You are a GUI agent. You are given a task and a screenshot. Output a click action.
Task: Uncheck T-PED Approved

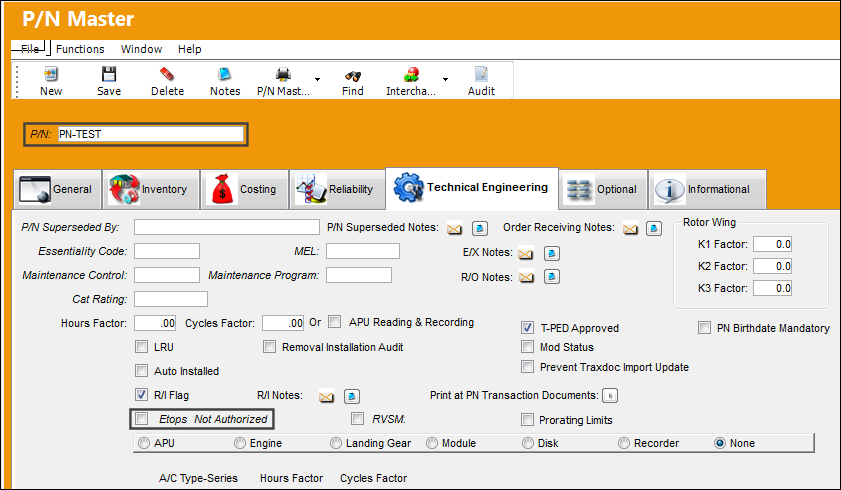(x=528, y=328)
